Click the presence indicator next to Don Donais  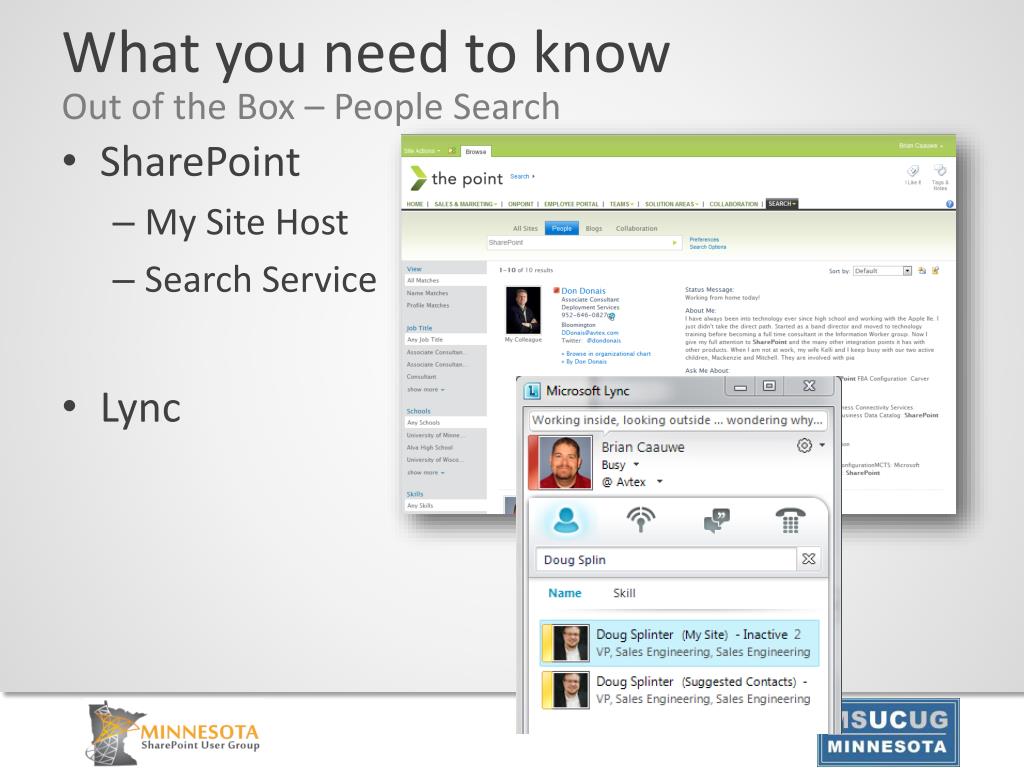(556, 291)
